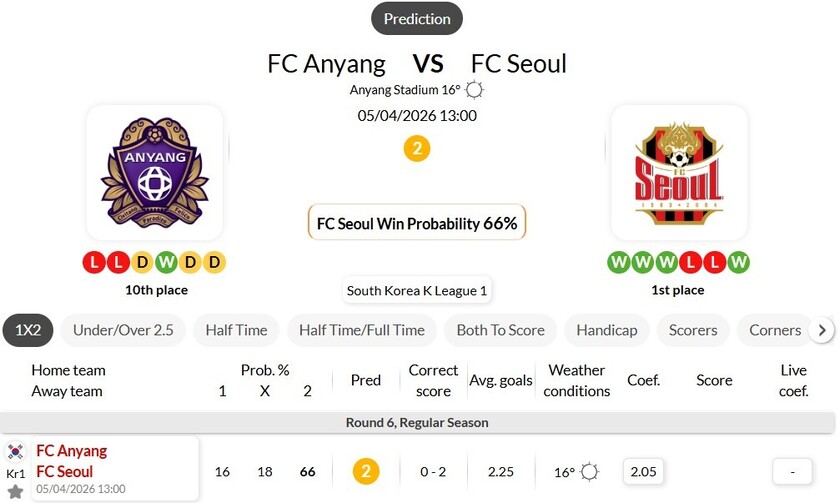Select the 1X2 tab
Screen dimensions: 840x503
tap(28, 330)
